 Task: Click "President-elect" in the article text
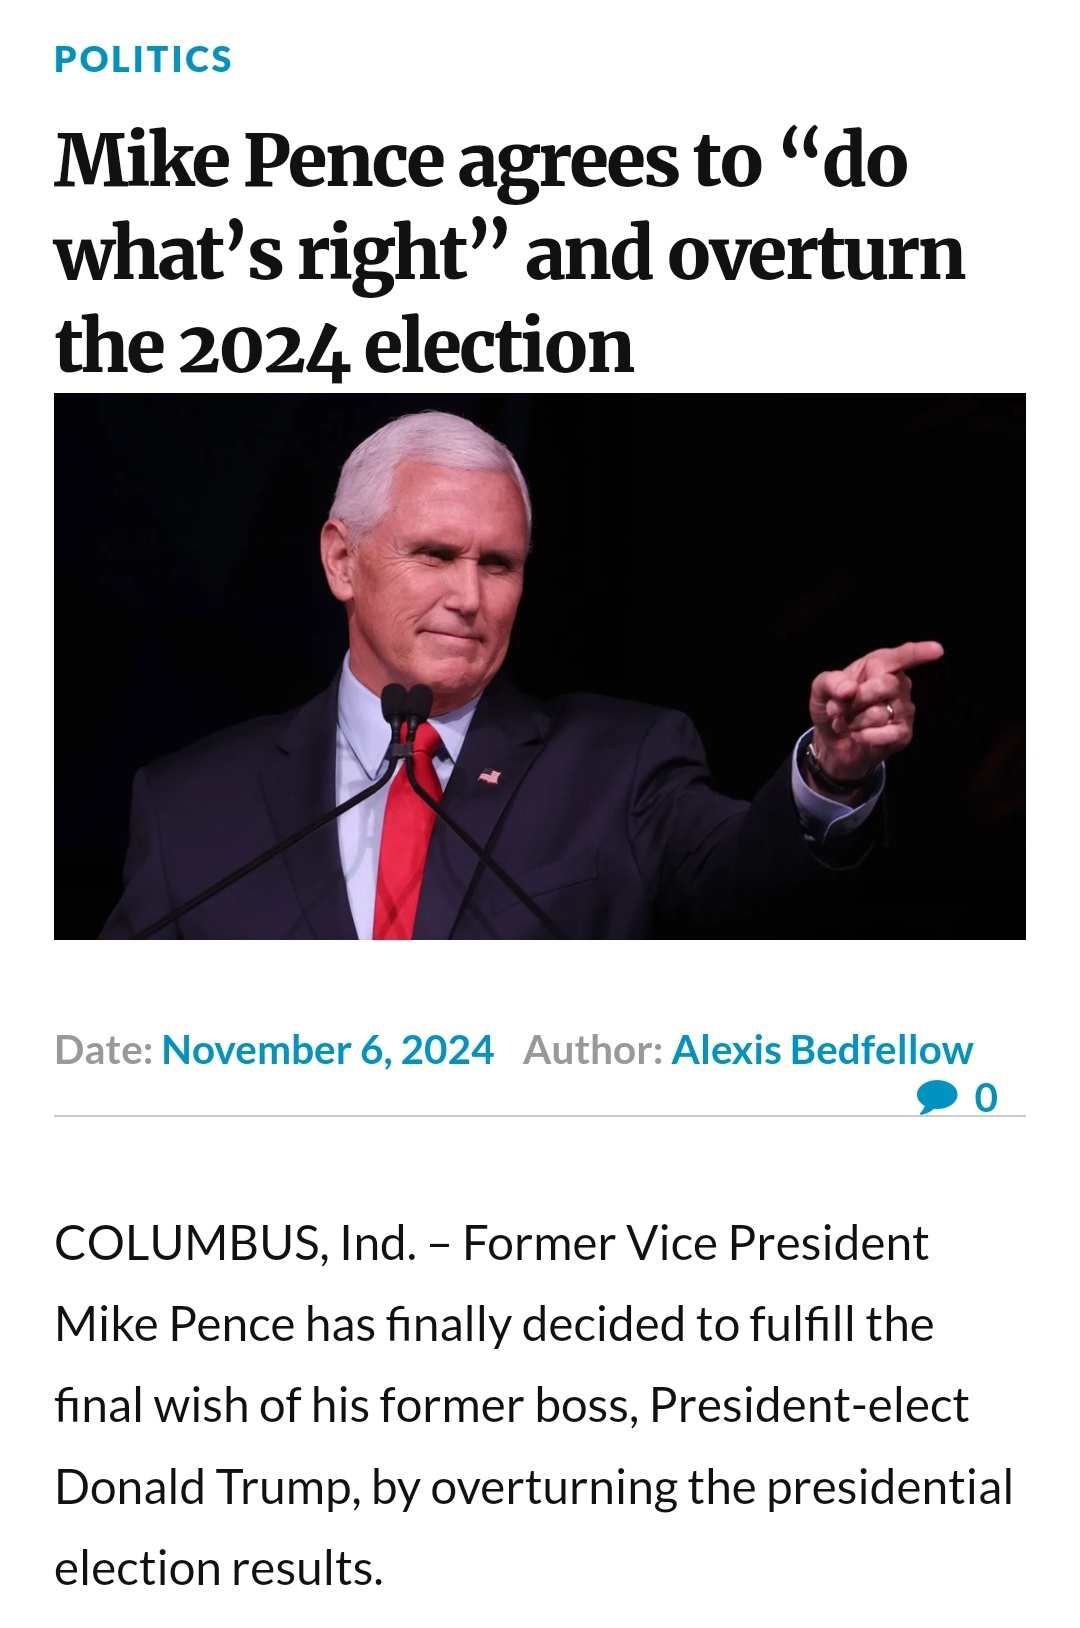pos(809,1406)
